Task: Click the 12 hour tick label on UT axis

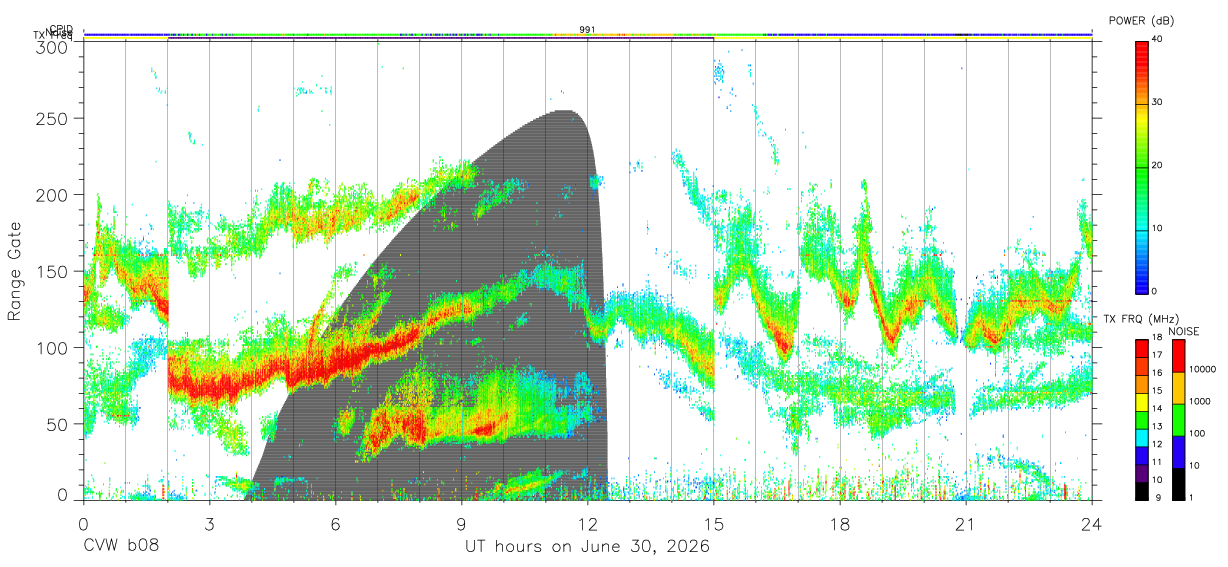Action: pos(587,524)
